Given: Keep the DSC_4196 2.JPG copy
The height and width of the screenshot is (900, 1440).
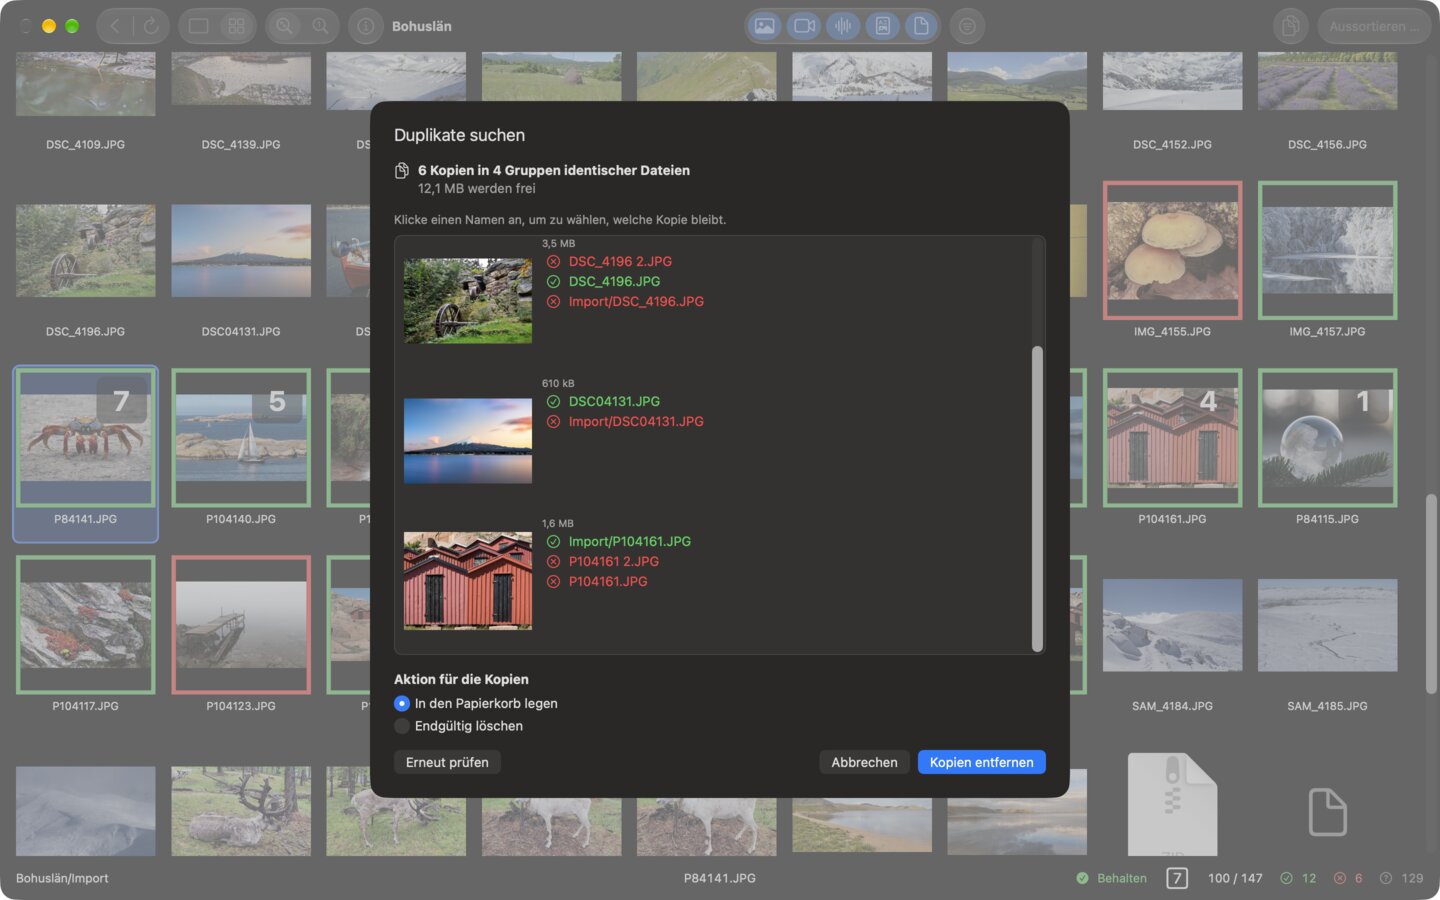Looking at the screenshot, I should click(x=620, y=262).
